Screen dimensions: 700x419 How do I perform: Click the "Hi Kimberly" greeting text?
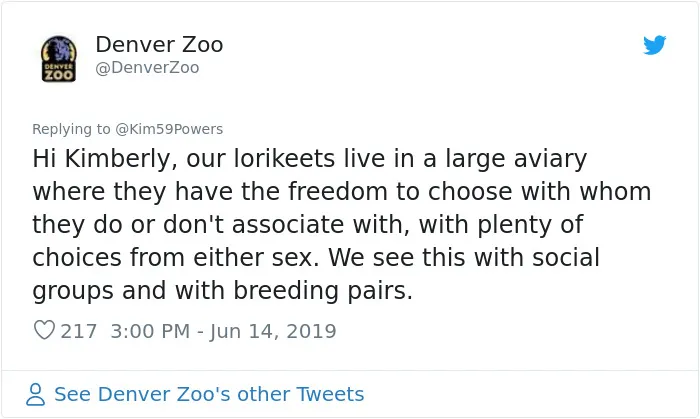click(x=102, y=159)
